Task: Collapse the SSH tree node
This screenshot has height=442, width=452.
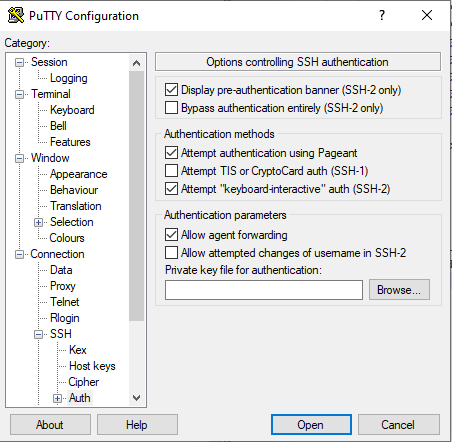Action: click(39, 334)
